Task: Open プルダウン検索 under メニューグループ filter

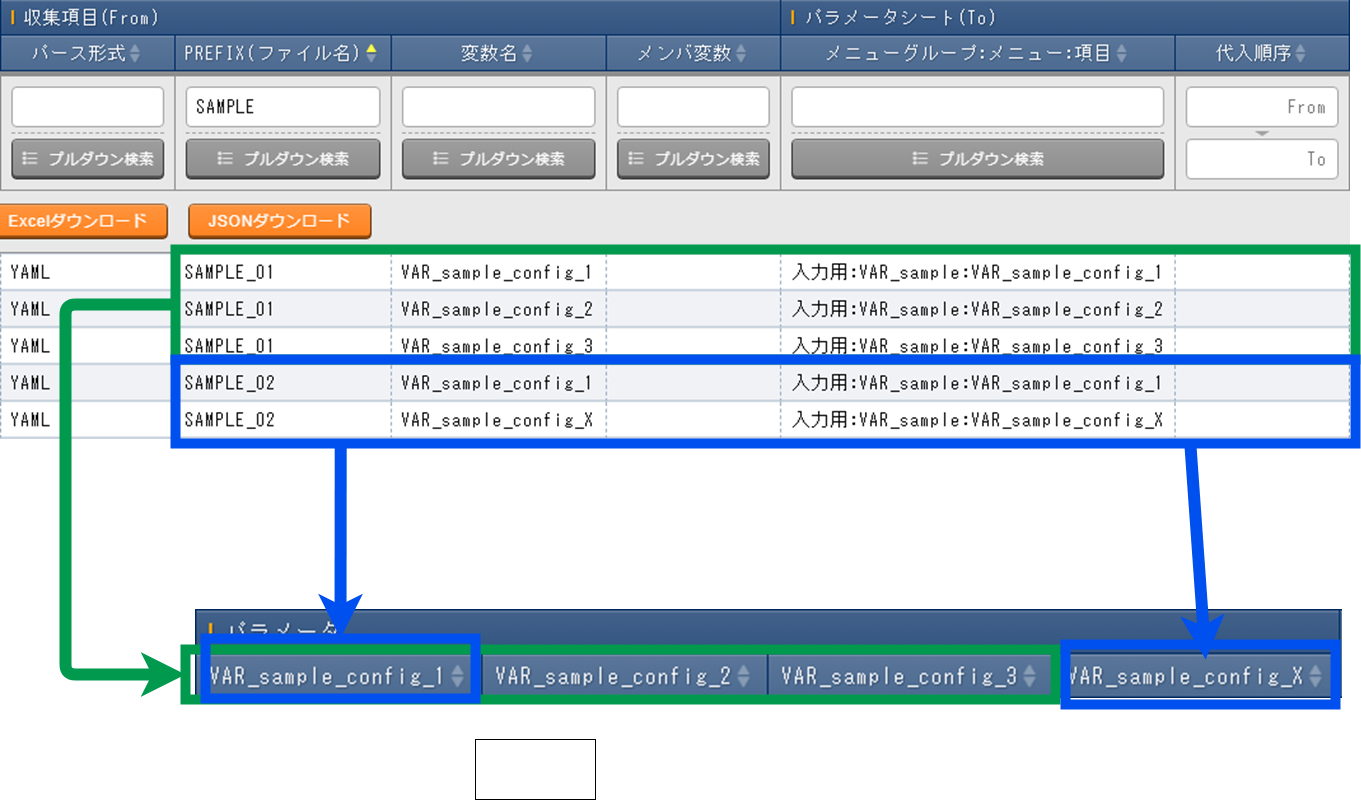Action: point(977,159)
